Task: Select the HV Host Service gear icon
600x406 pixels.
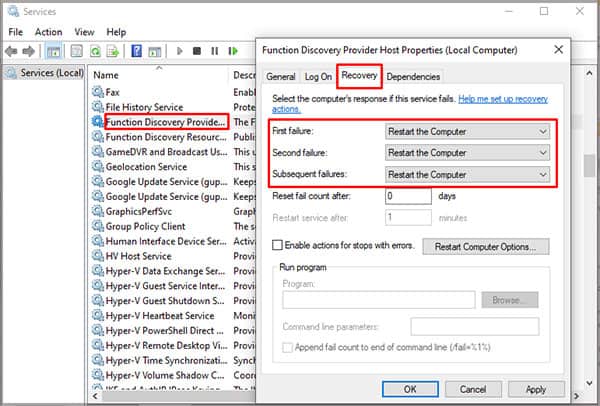Action: click(x=98, y=256)
